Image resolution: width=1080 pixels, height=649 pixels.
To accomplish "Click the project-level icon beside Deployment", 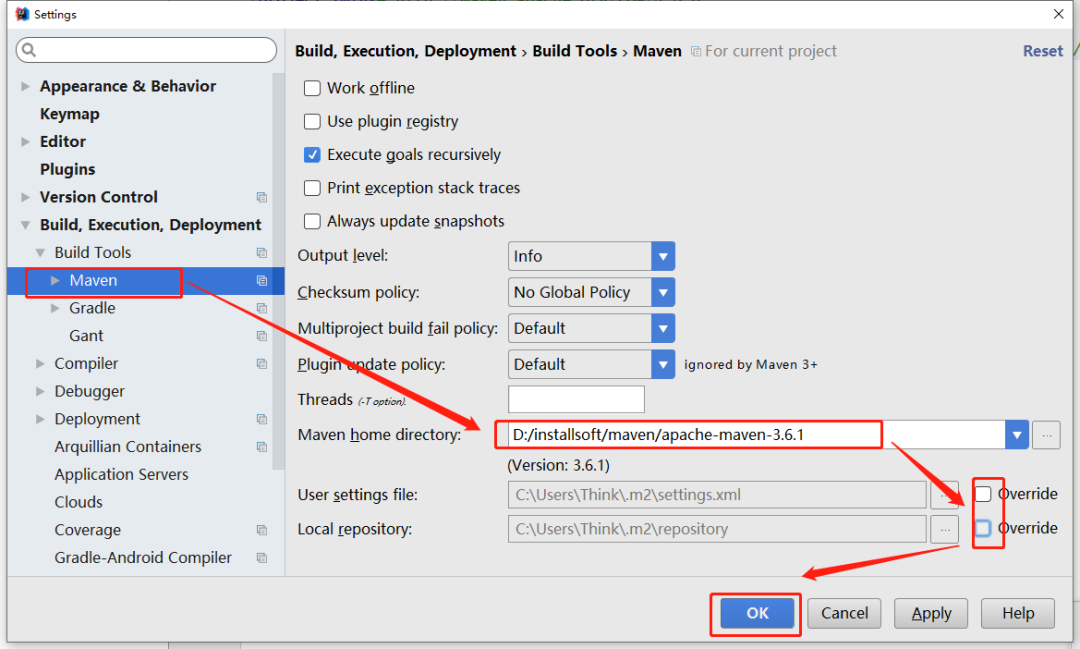I will 262,420.
